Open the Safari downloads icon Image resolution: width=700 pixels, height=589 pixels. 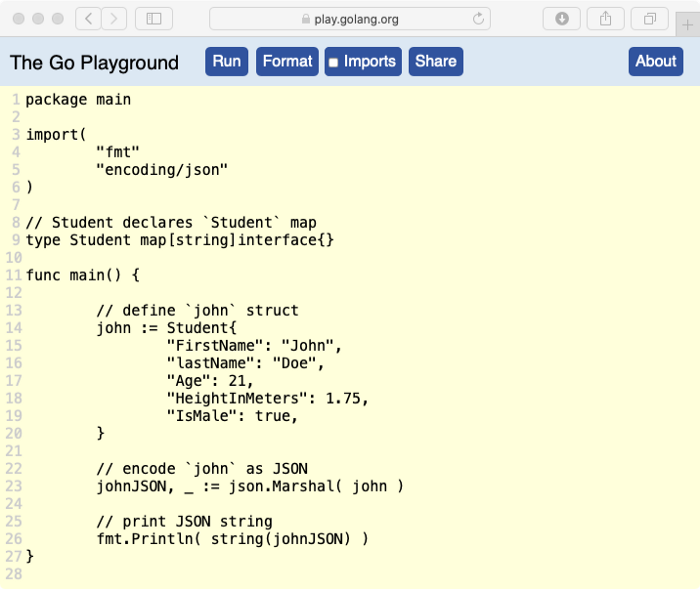coord(562,18)
